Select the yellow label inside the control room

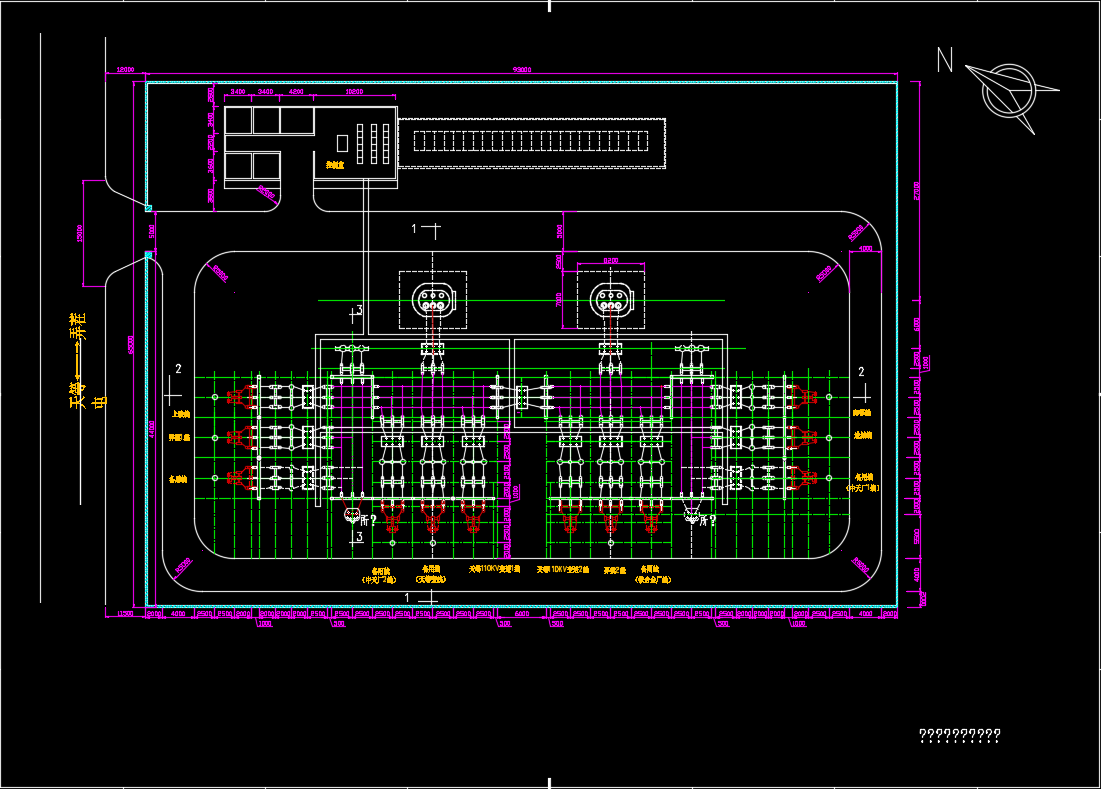335,165
